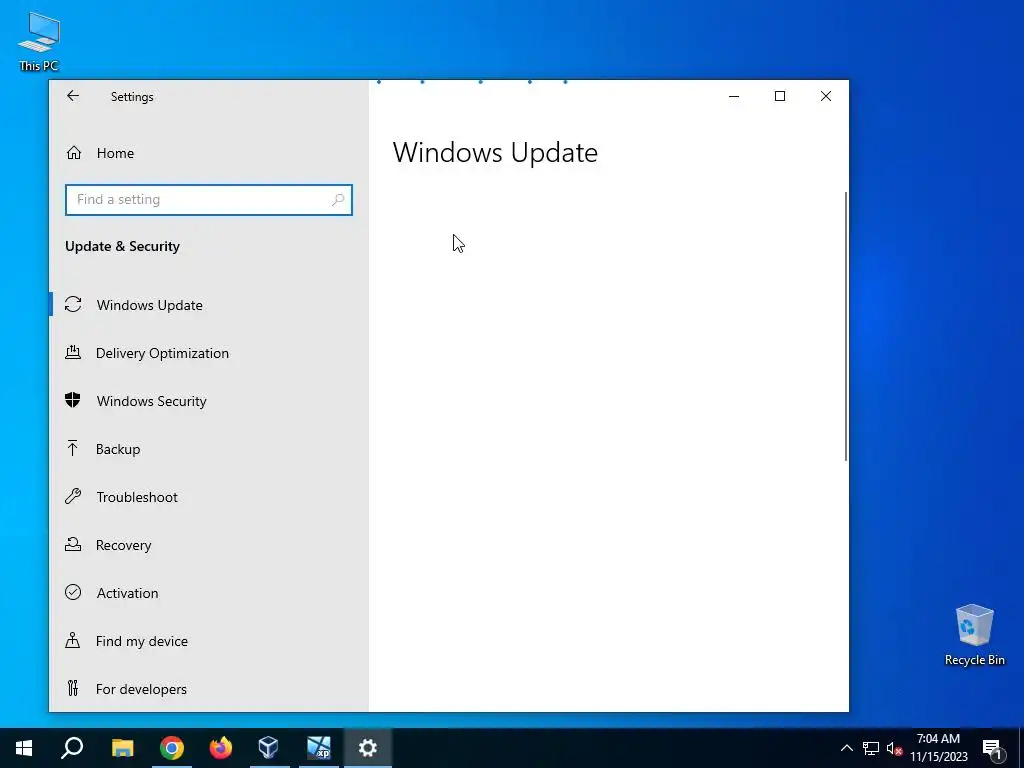Open taskbar Search
Image resolution: width=1024 pixels, height=768 pixels.
click(x=72, y=748)
